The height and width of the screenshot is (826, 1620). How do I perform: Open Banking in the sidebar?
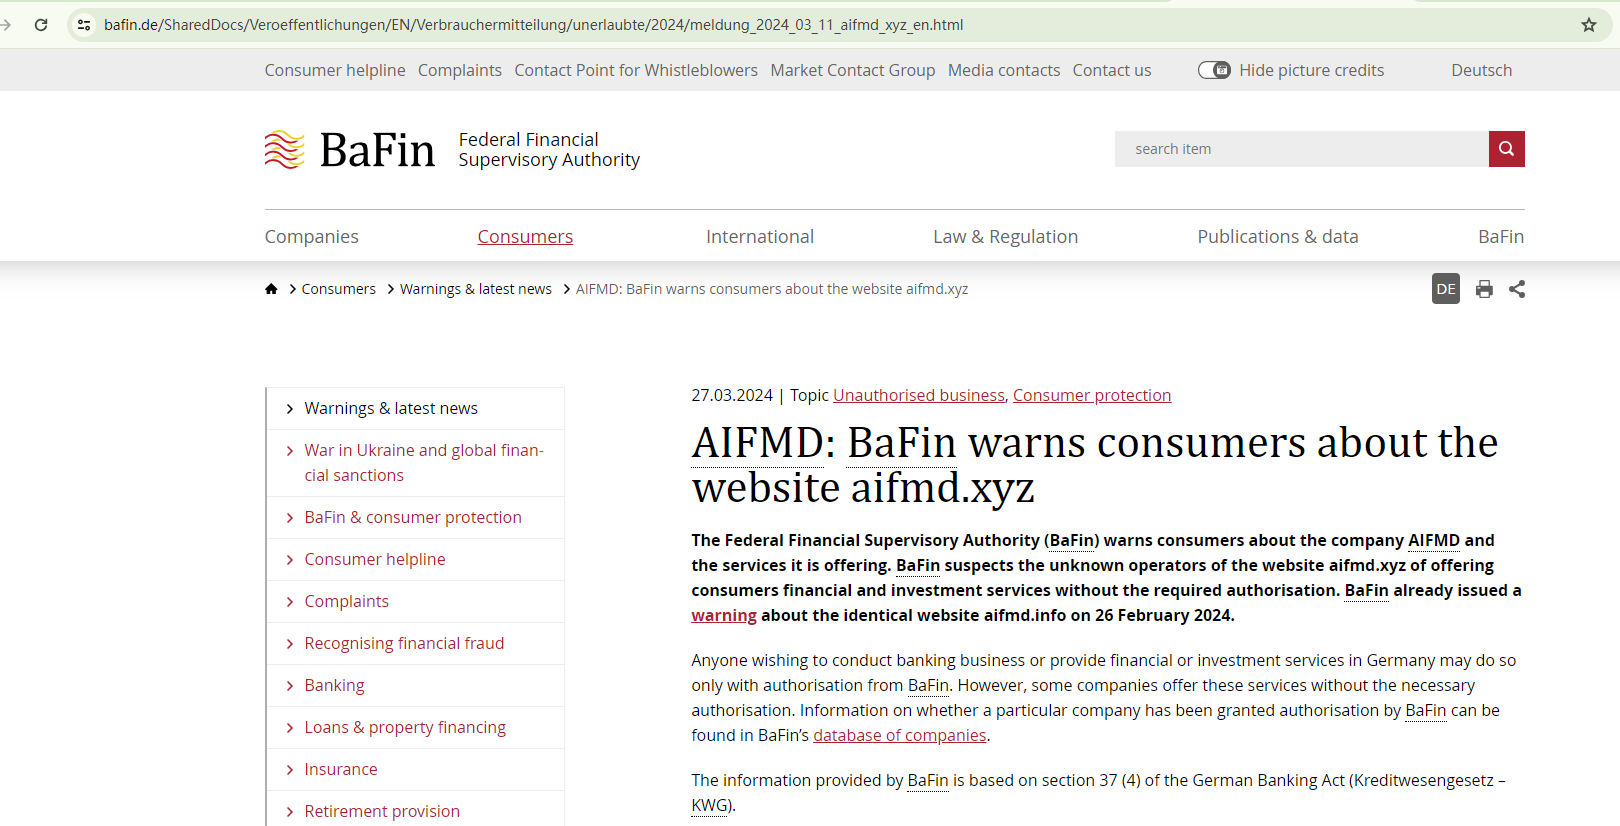(335, 685)
